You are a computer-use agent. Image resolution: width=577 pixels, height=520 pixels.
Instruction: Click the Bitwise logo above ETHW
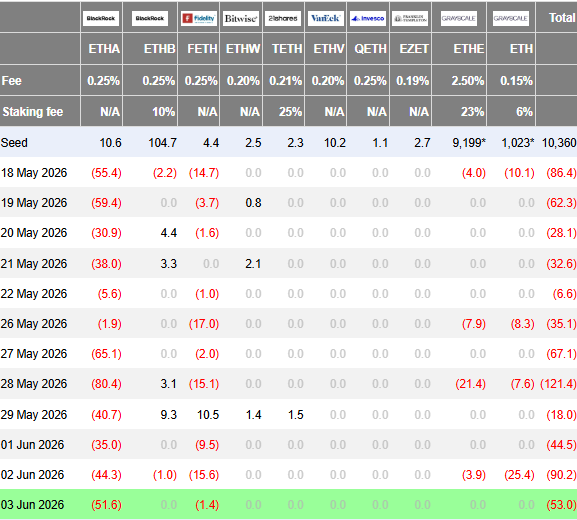pos(241,18)
